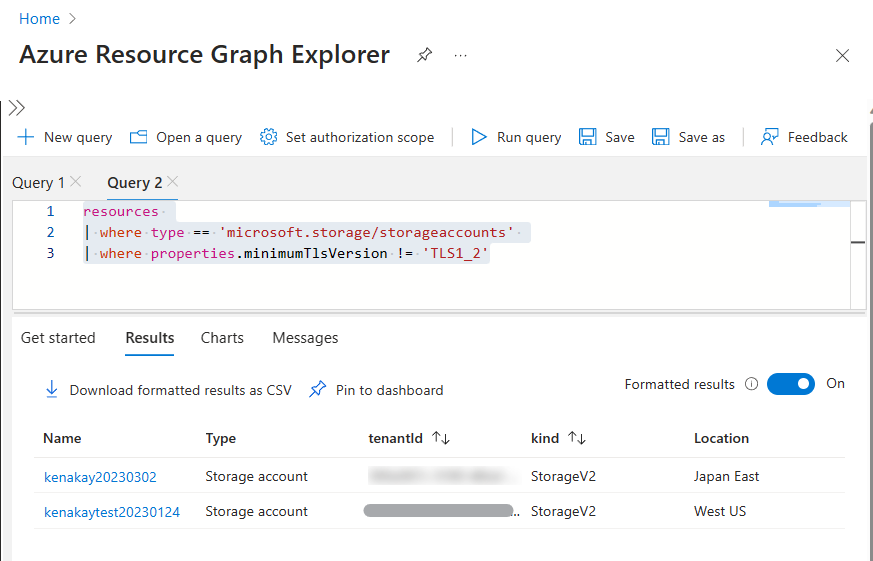
Task: Click the Save as label
Action: pyautogui.click(x=702, y=137)
